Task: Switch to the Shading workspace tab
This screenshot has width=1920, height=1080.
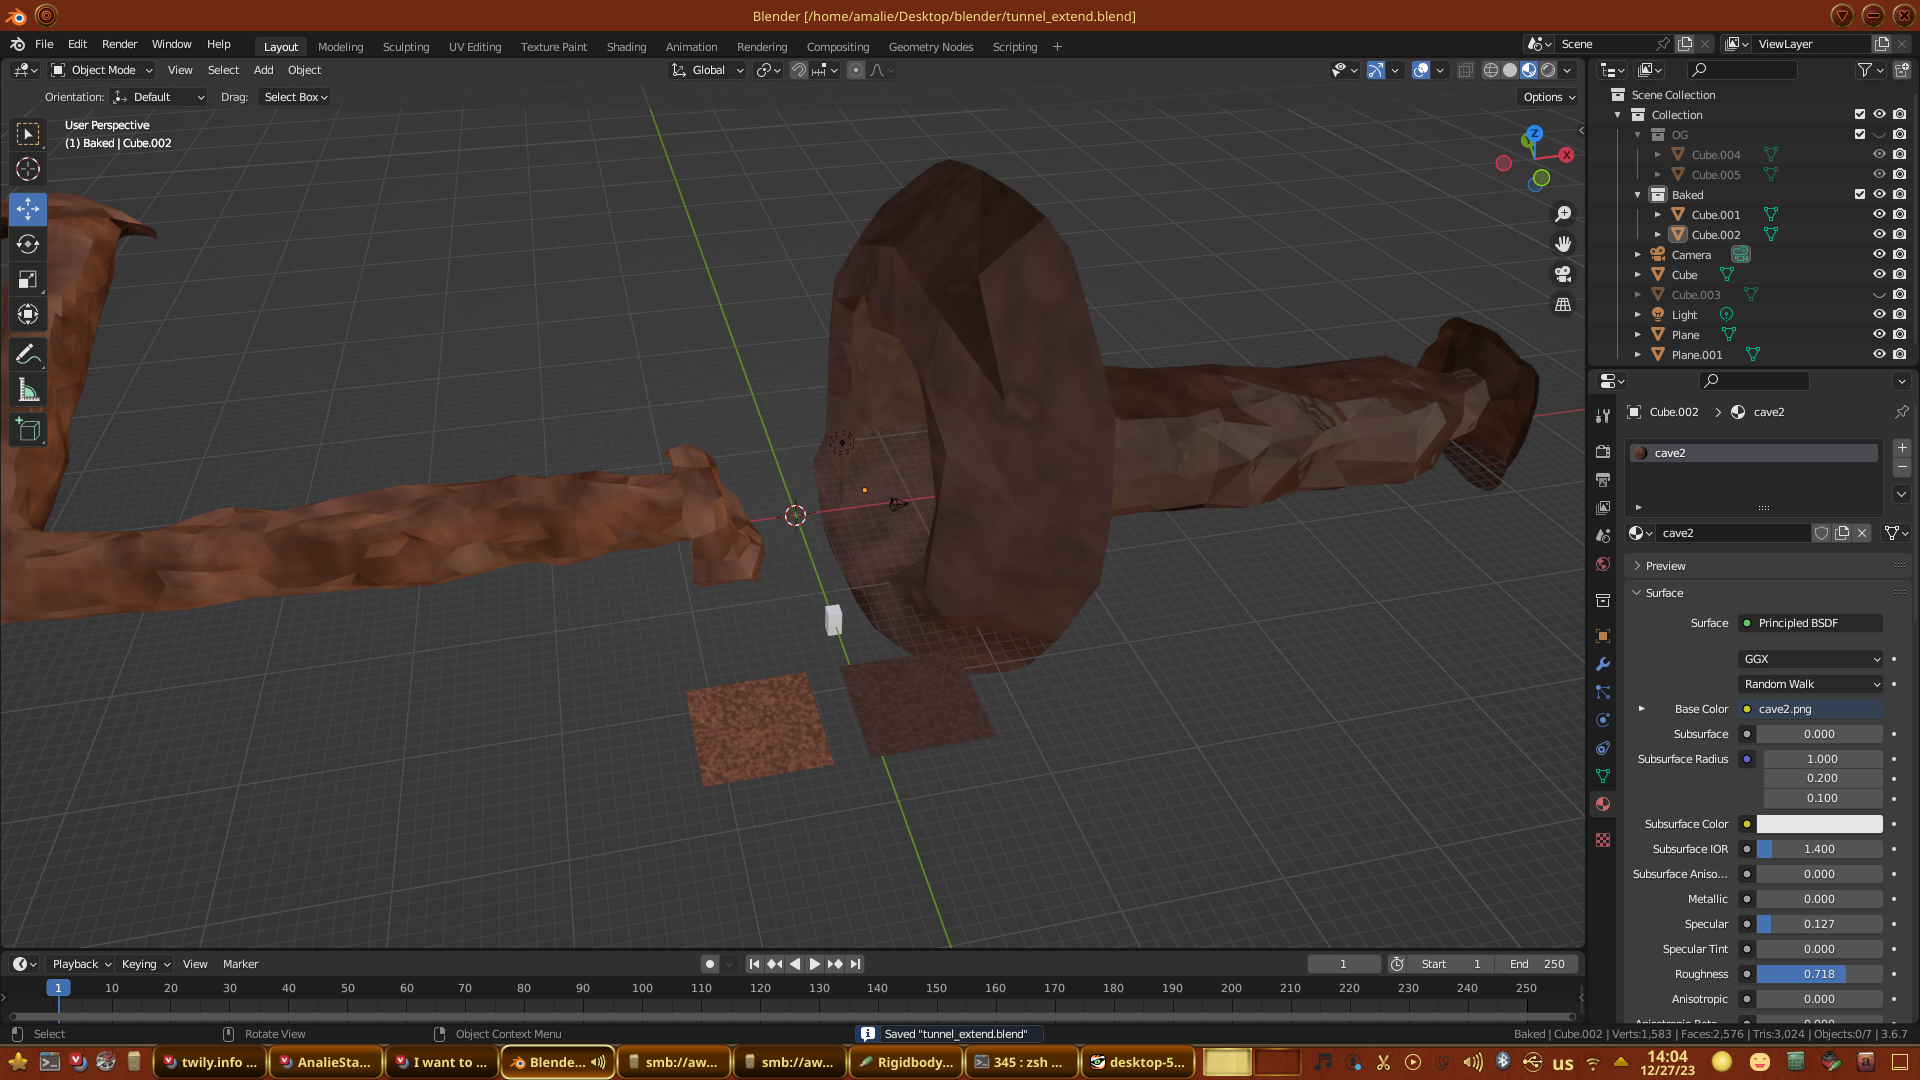Action: coord(626,47)
